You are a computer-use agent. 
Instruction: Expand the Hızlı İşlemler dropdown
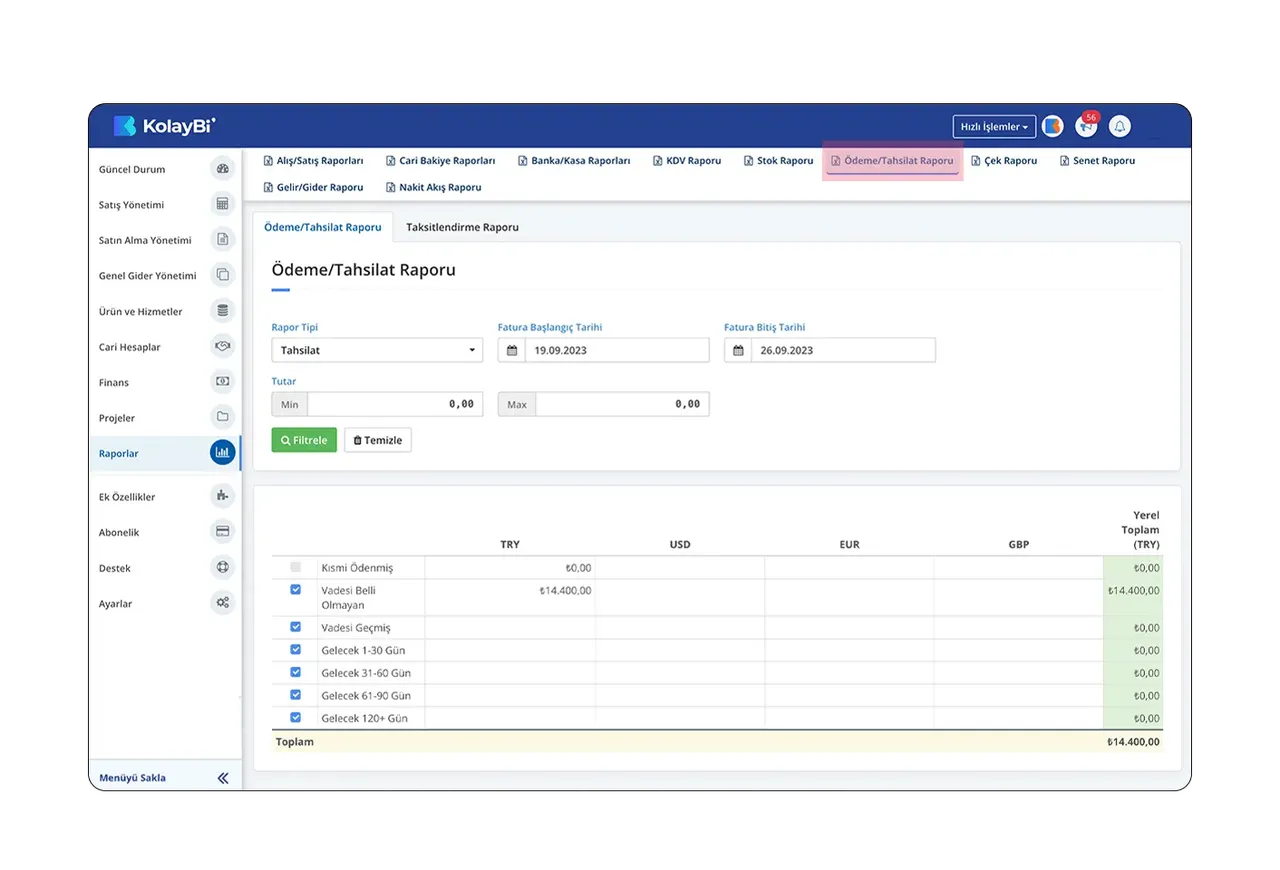(994, 127)
